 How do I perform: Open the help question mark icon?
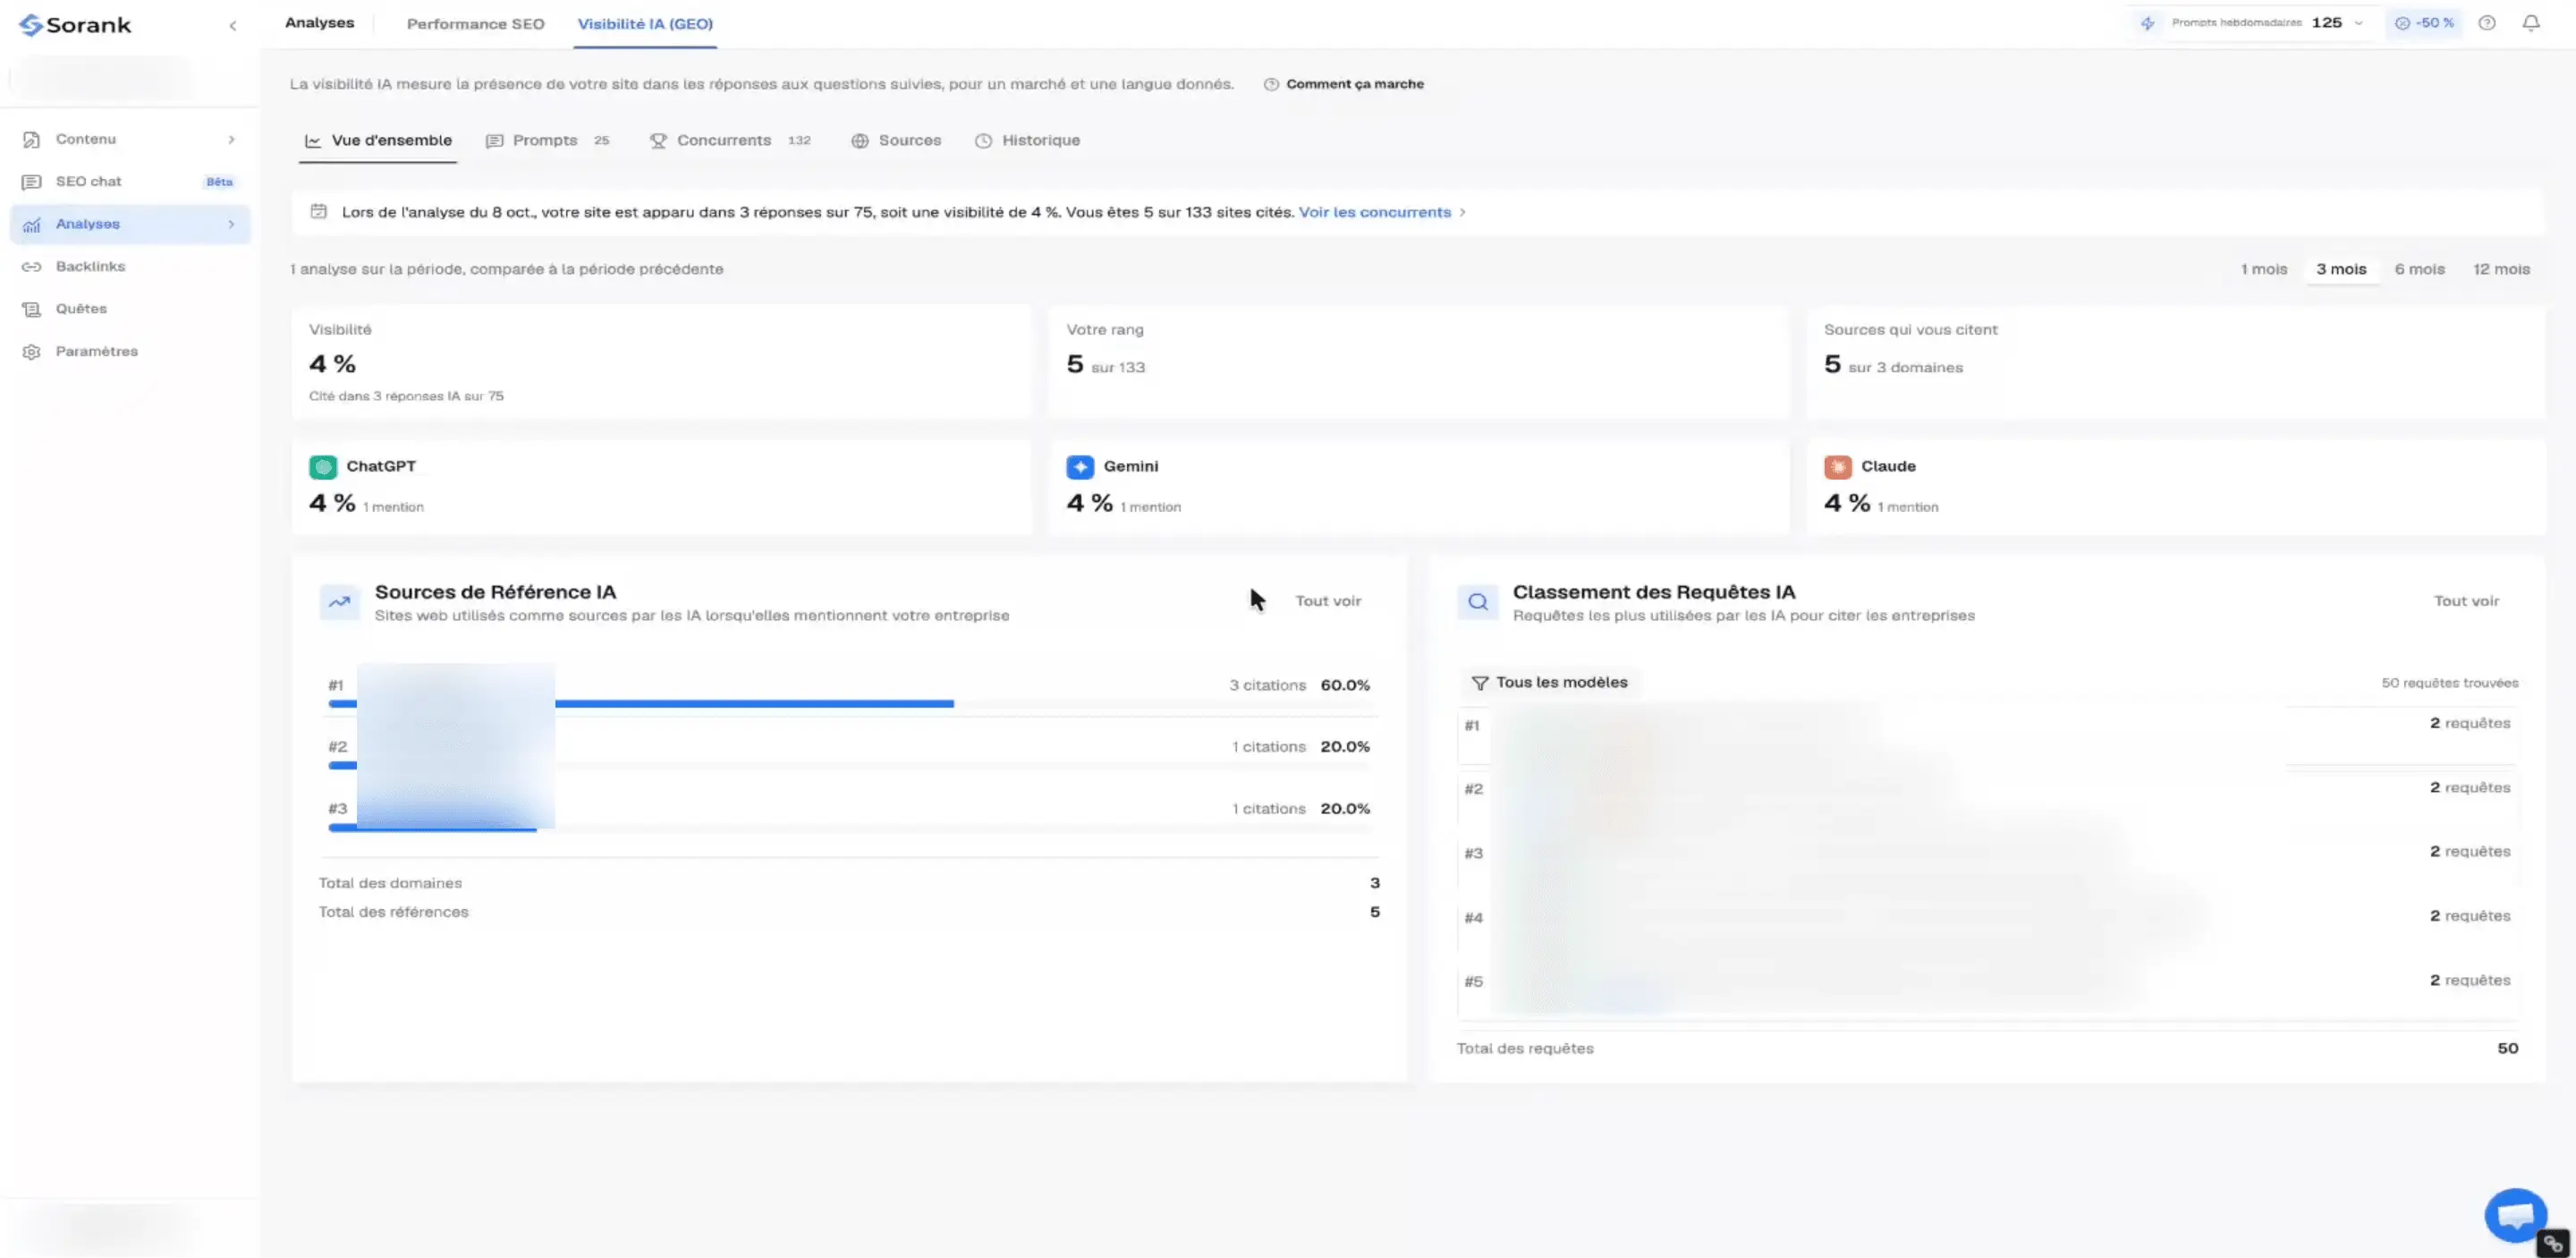(x=2487, y=23)
